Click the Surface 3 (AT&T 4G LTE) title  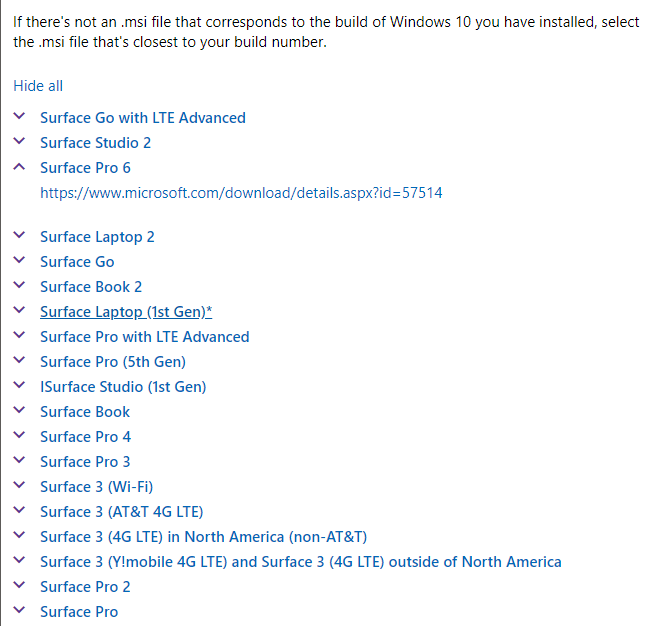click(121, 512)
